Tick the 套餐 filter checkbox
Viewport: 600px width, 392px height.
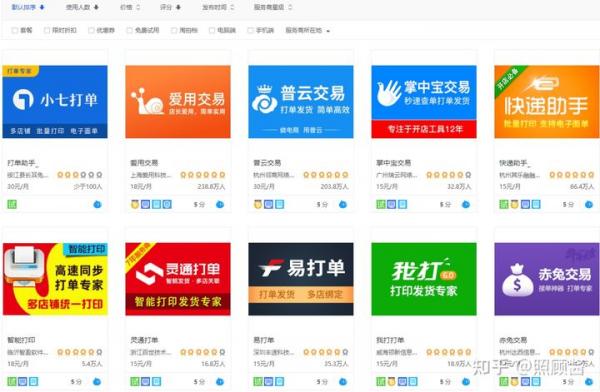[15, 30]
